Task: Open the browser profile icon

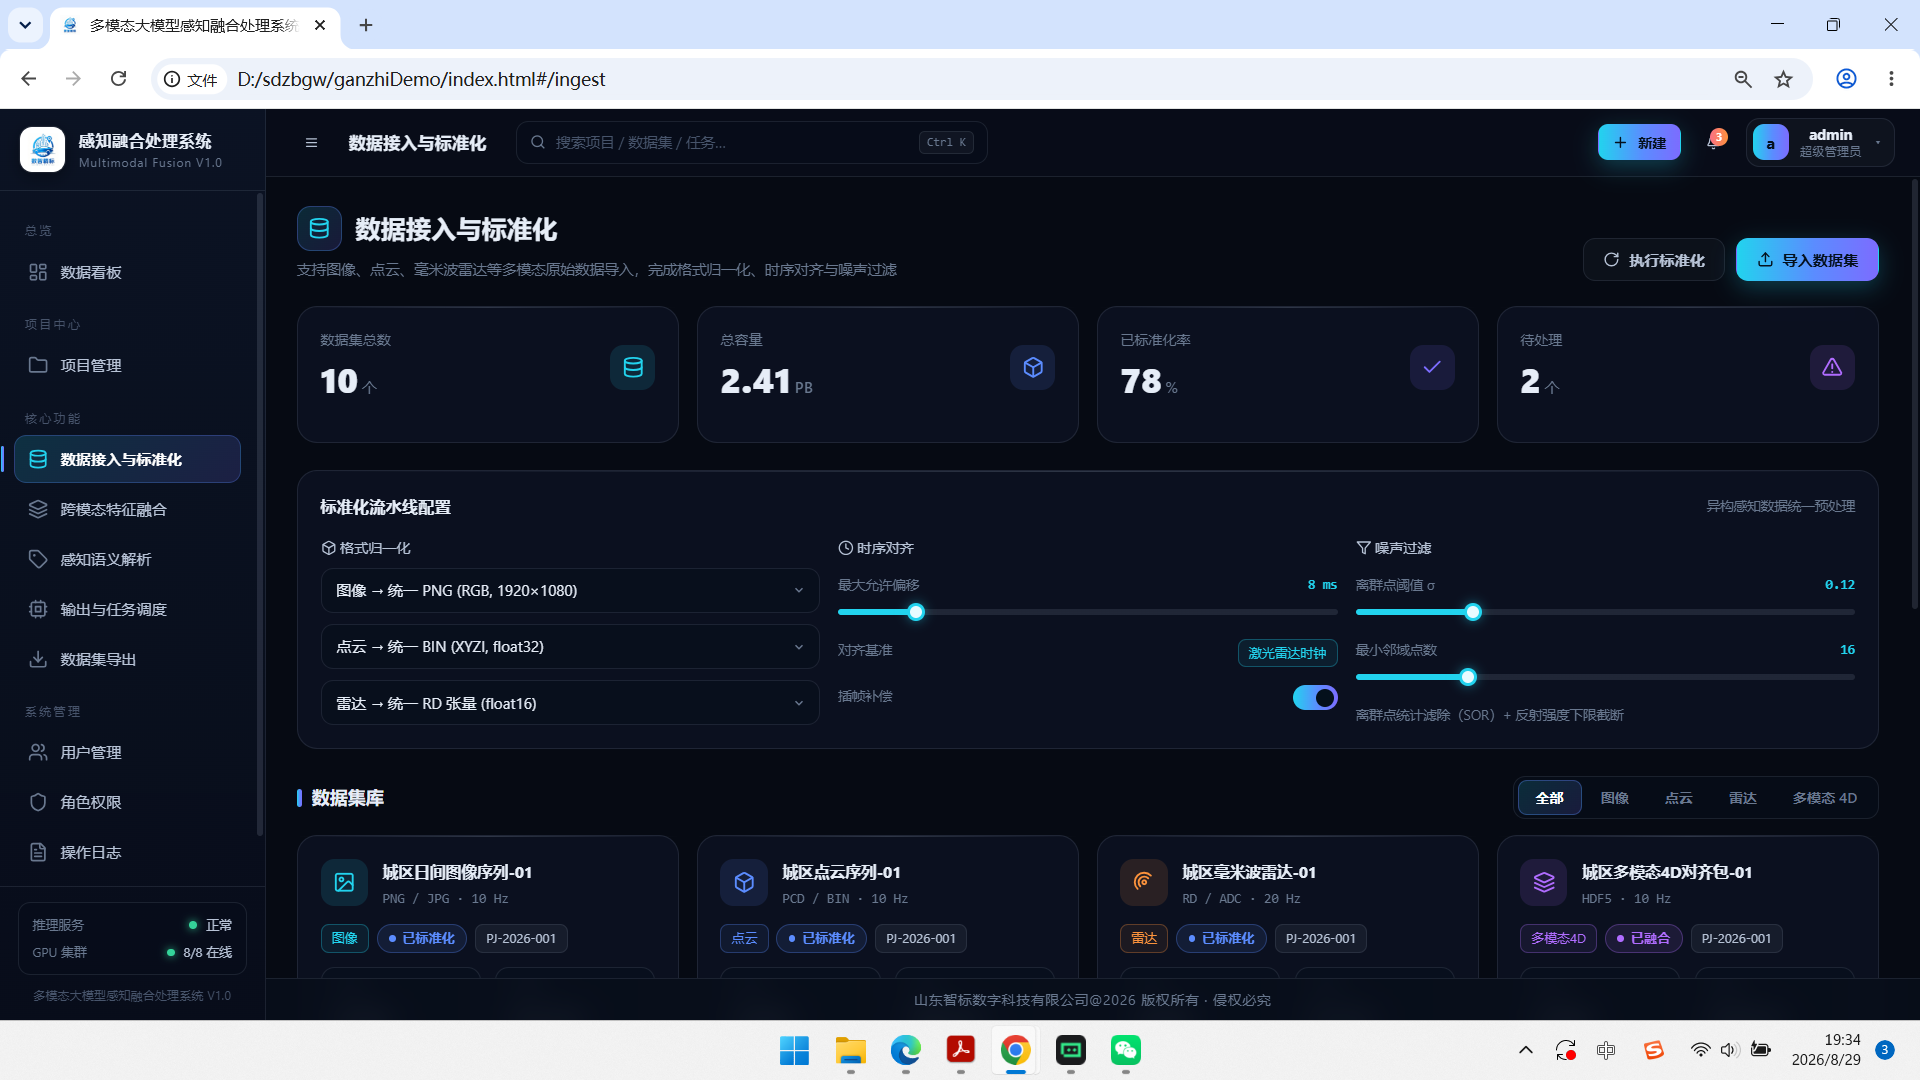Action: (x=1846, y=79)
